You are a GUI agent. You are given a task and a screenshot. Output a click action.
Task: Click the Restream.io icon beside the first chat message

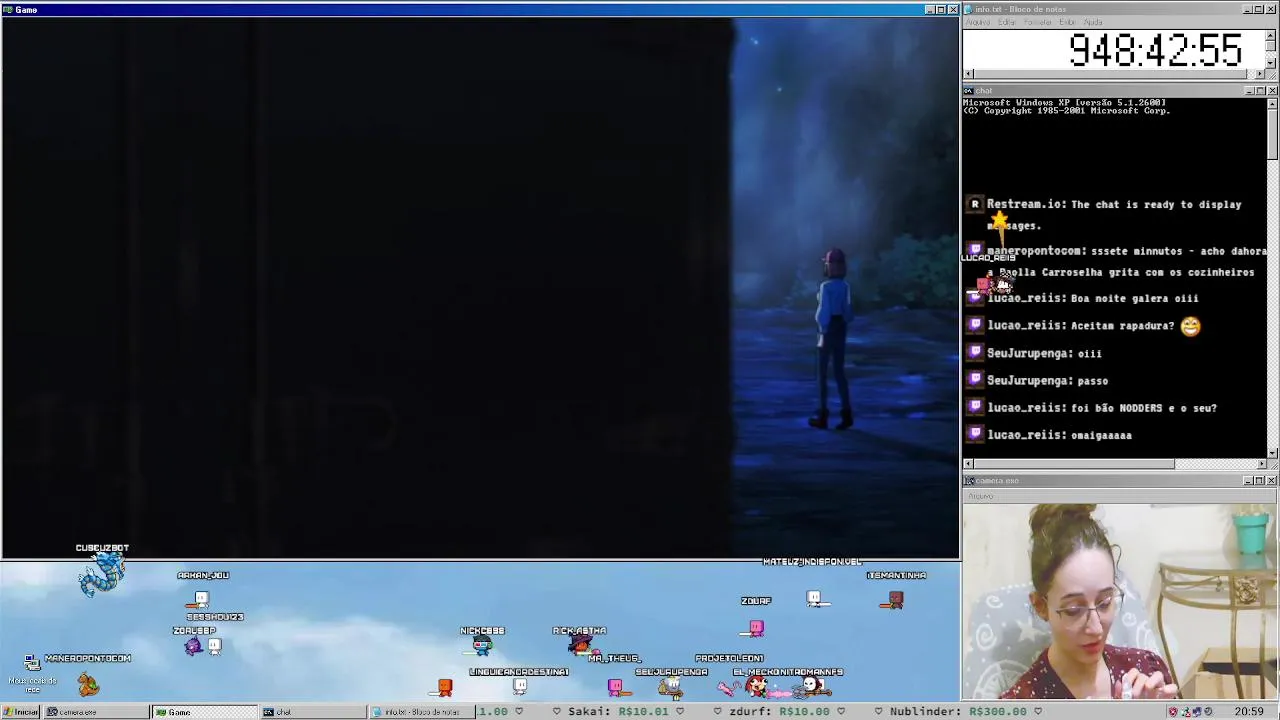point(975,204)
